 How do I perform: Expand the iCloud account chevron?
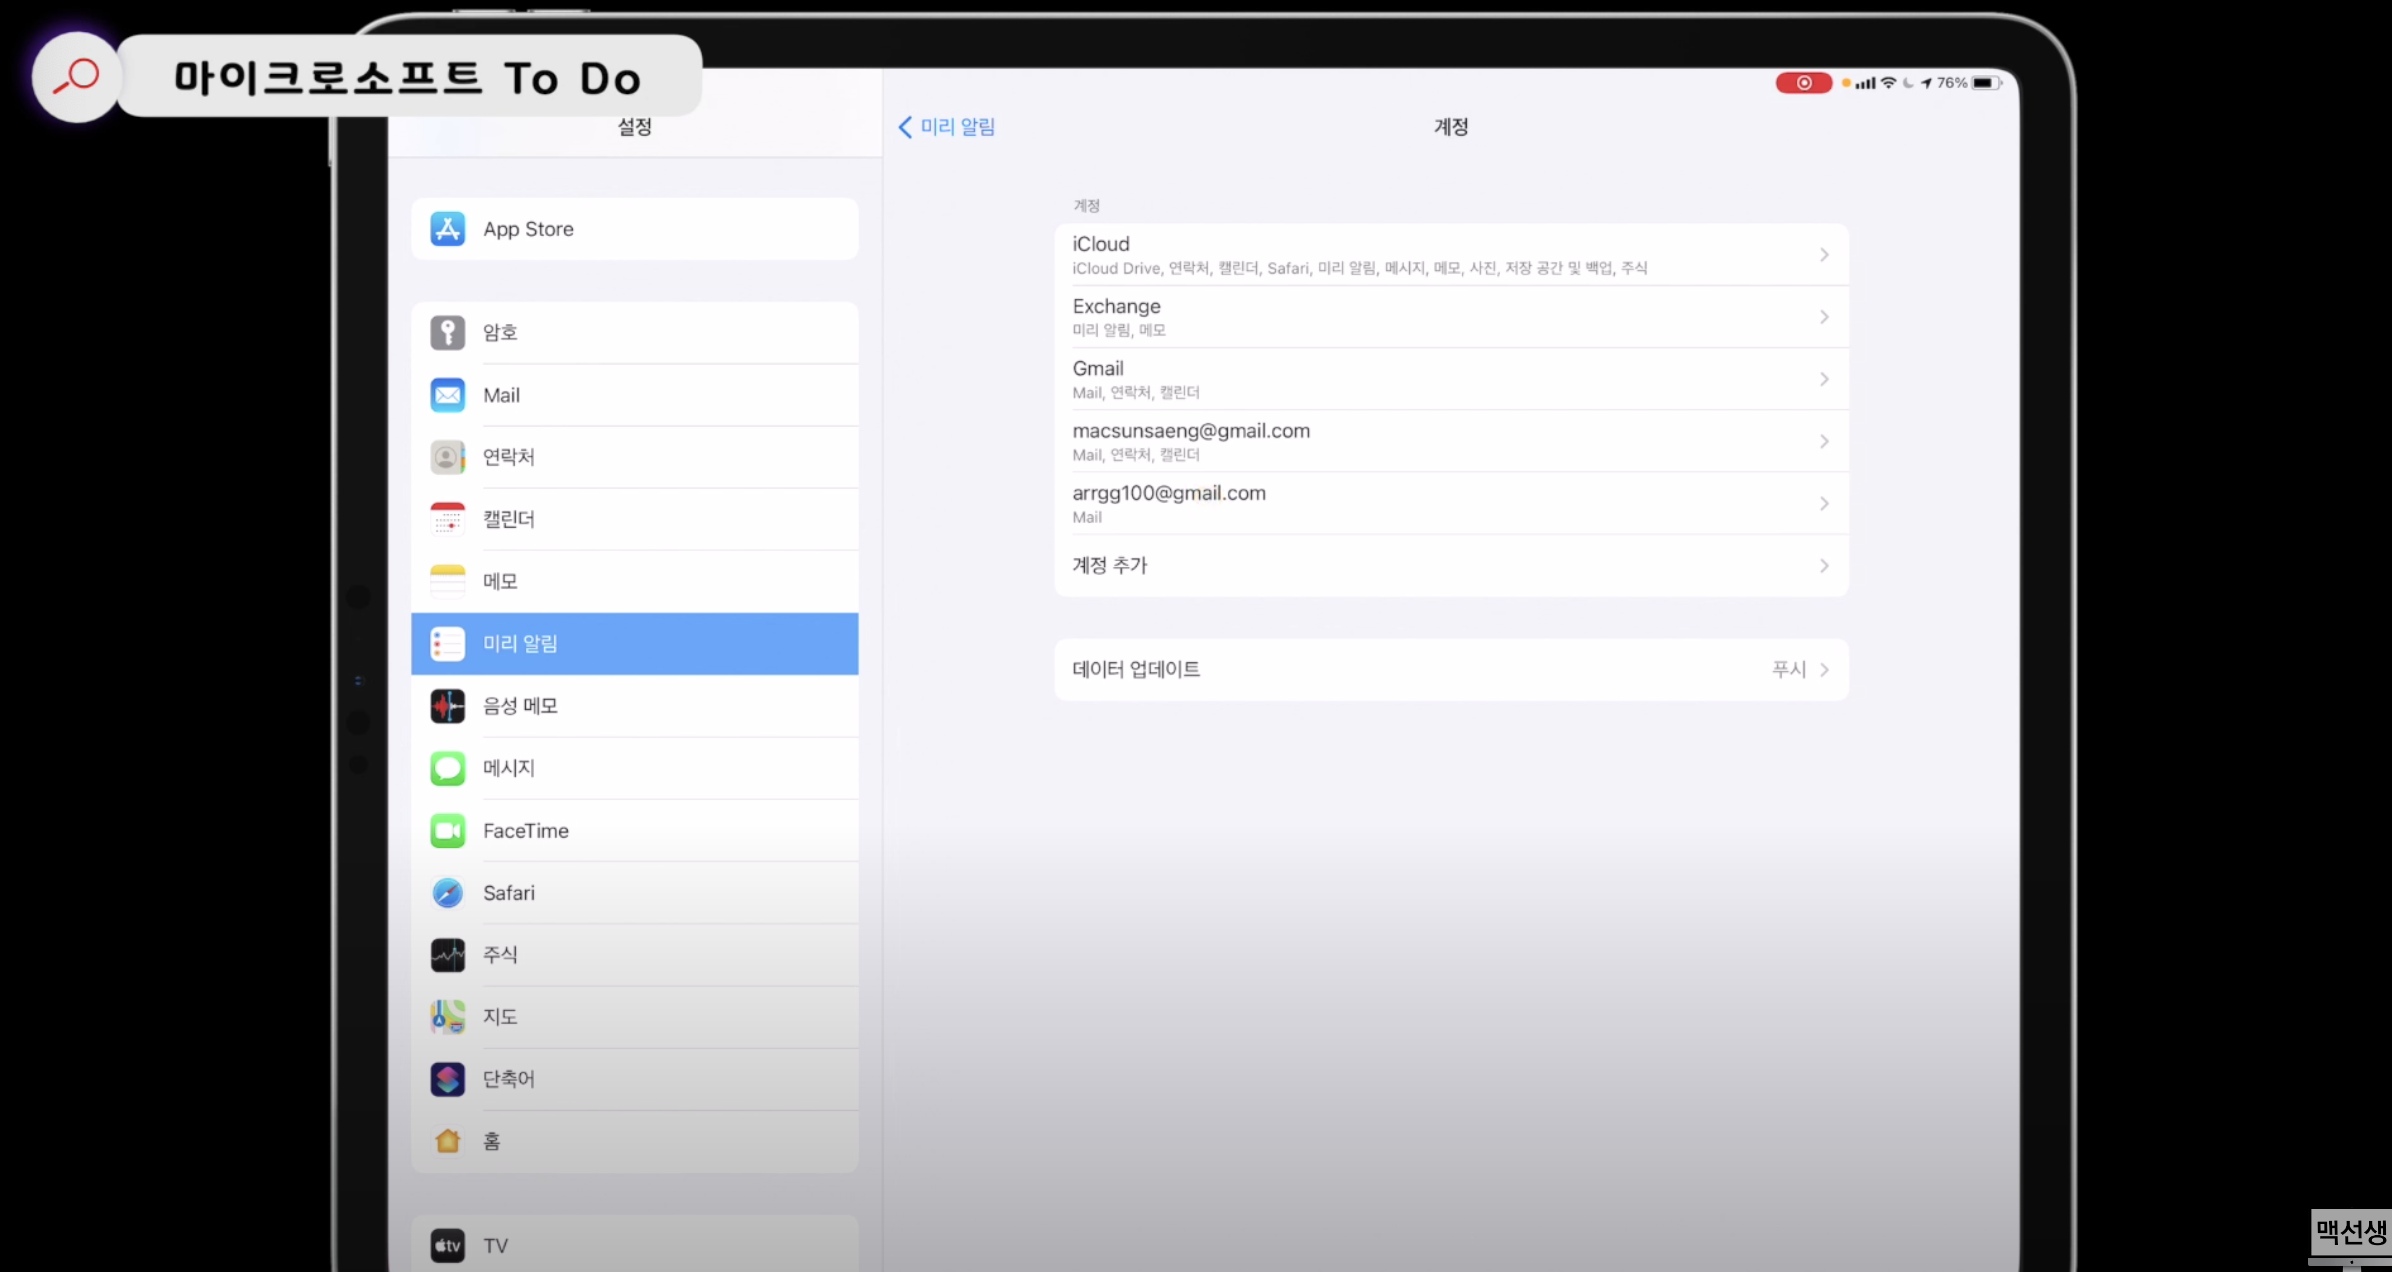pyautogui.click(x=1823, y=255)
